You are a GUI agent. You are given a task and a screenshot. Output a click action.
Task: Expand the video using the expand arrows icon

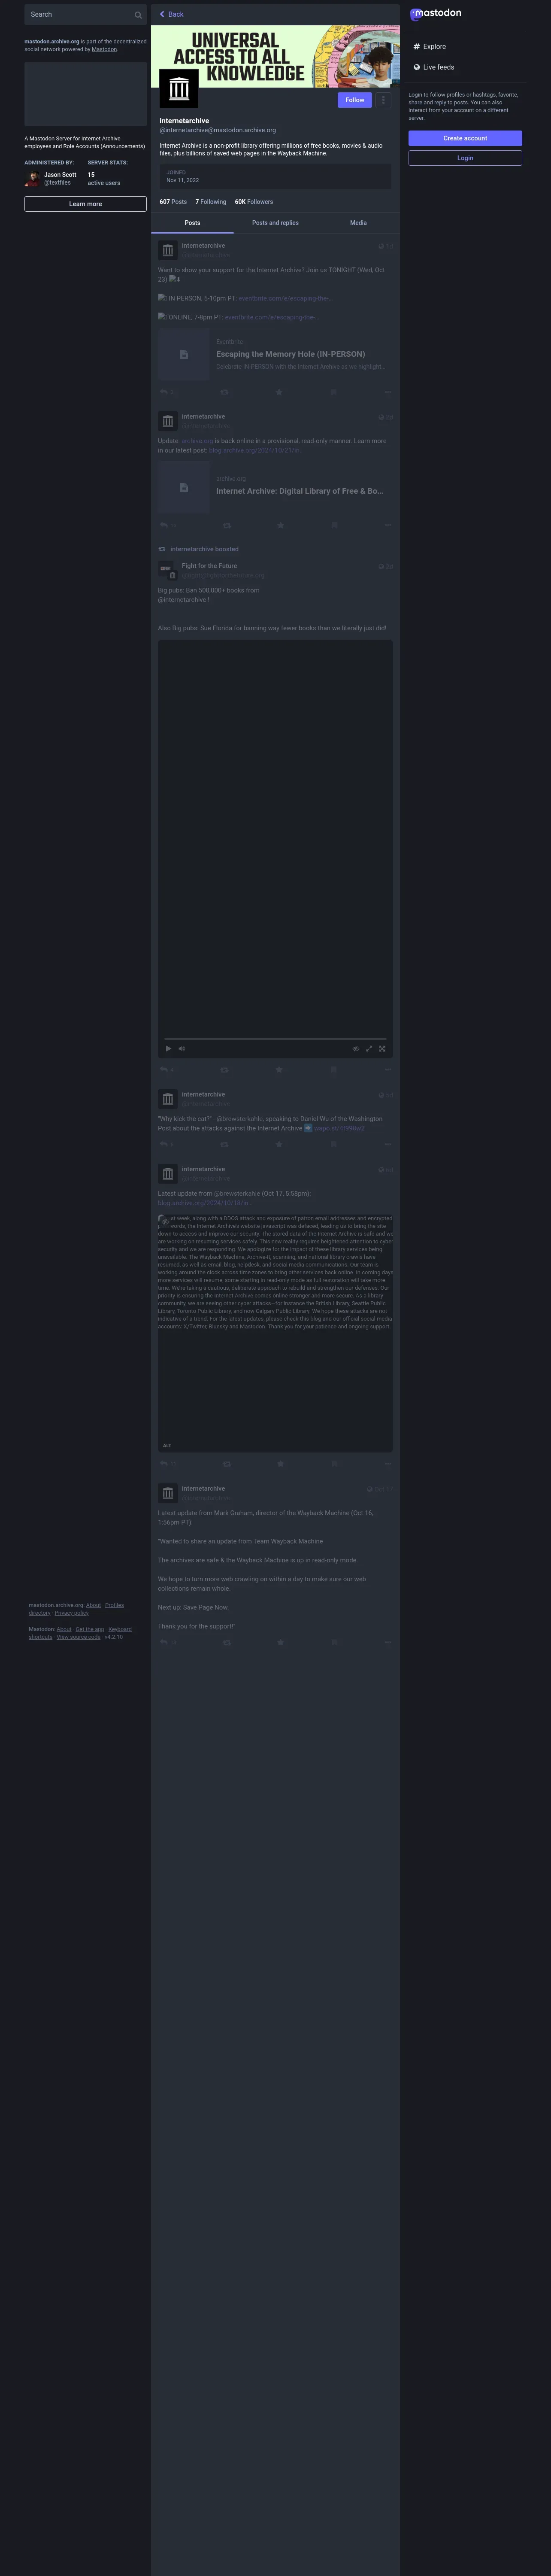(x=369, y=1048)
